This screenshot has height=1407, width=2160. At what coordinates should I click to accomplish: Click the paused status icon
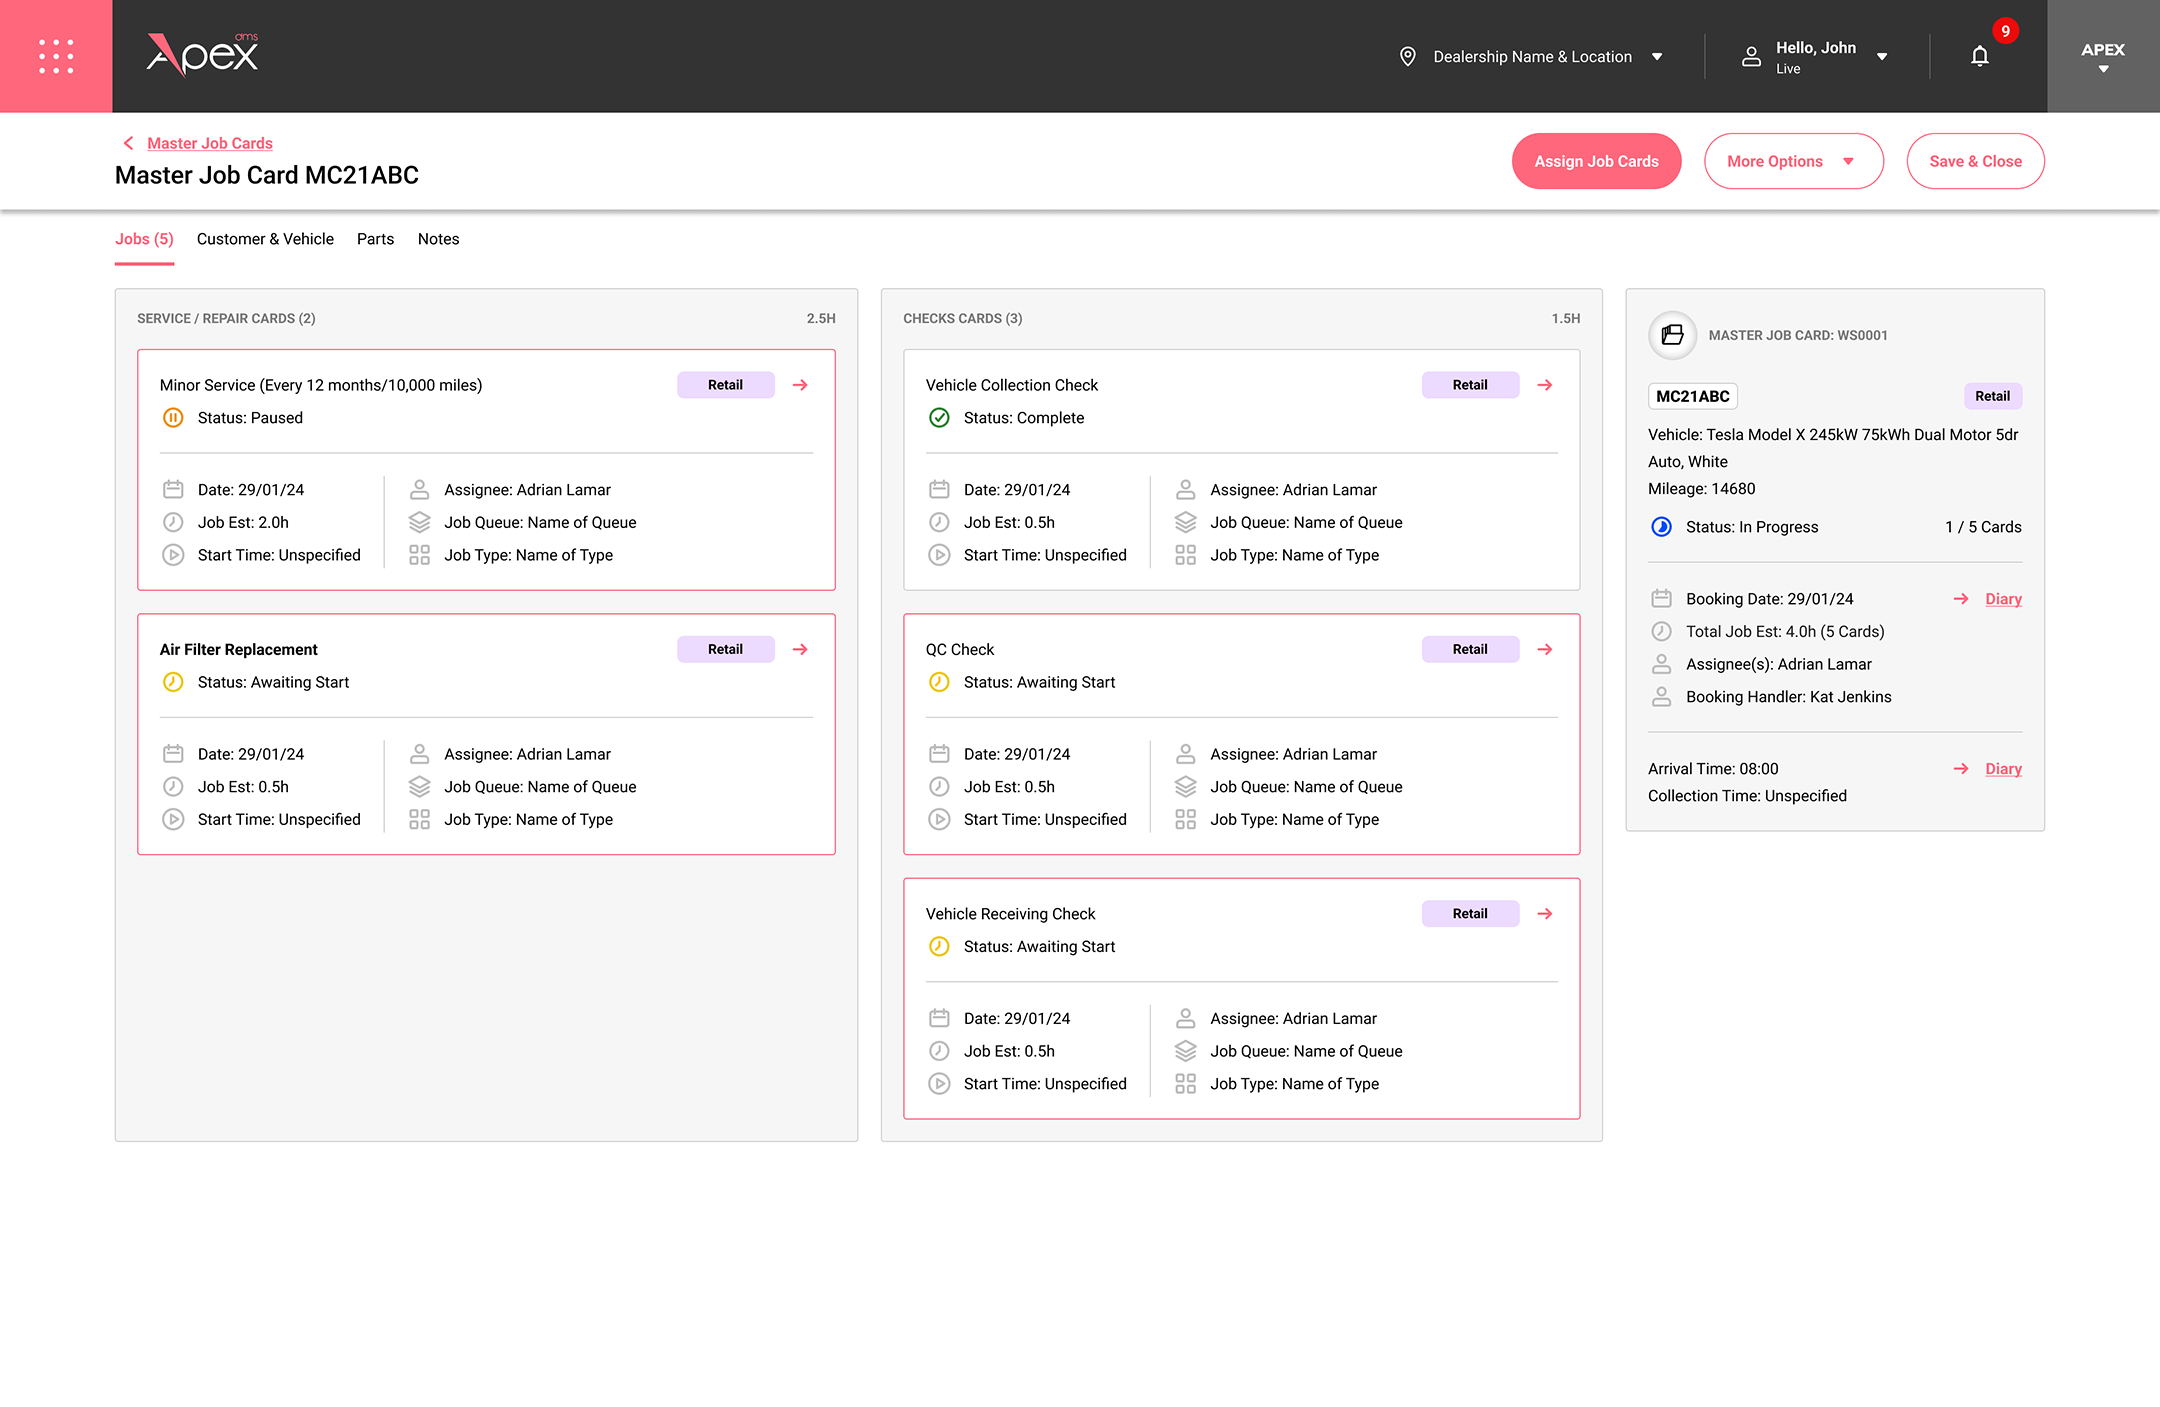(x=173, y=418)
